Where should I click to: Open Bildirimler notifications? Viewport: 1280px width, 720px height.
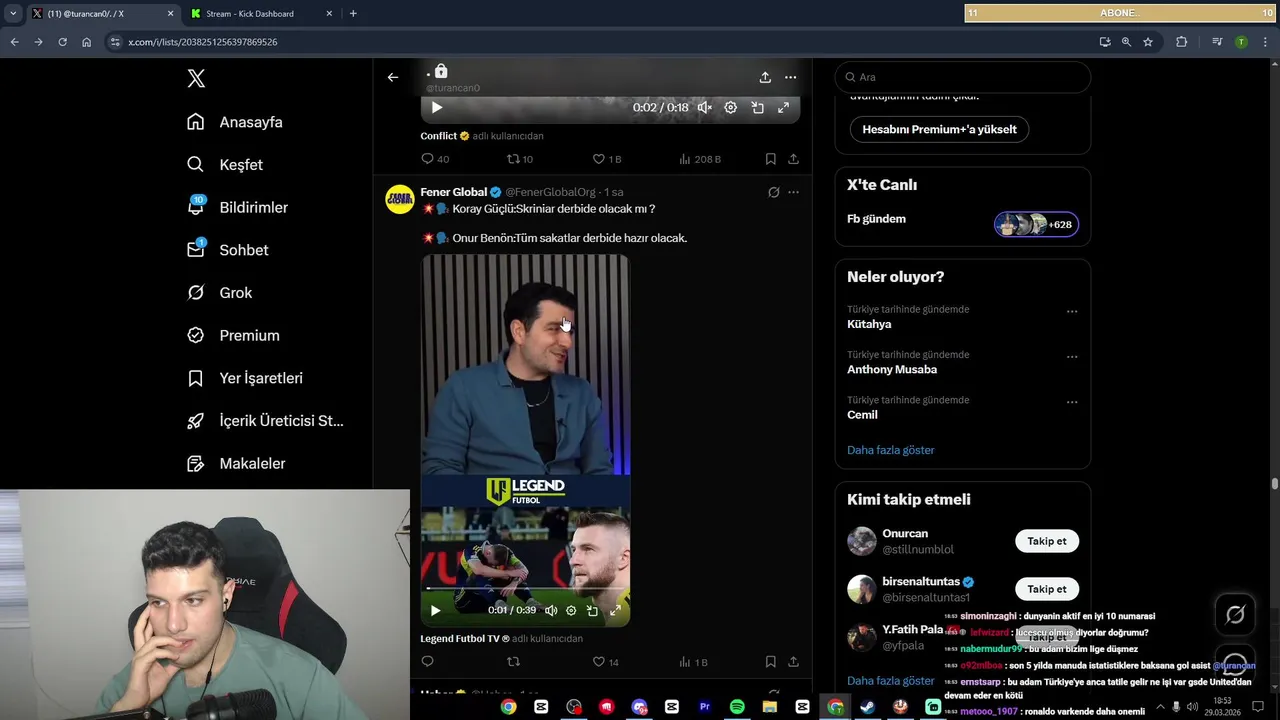coord(237,207)
